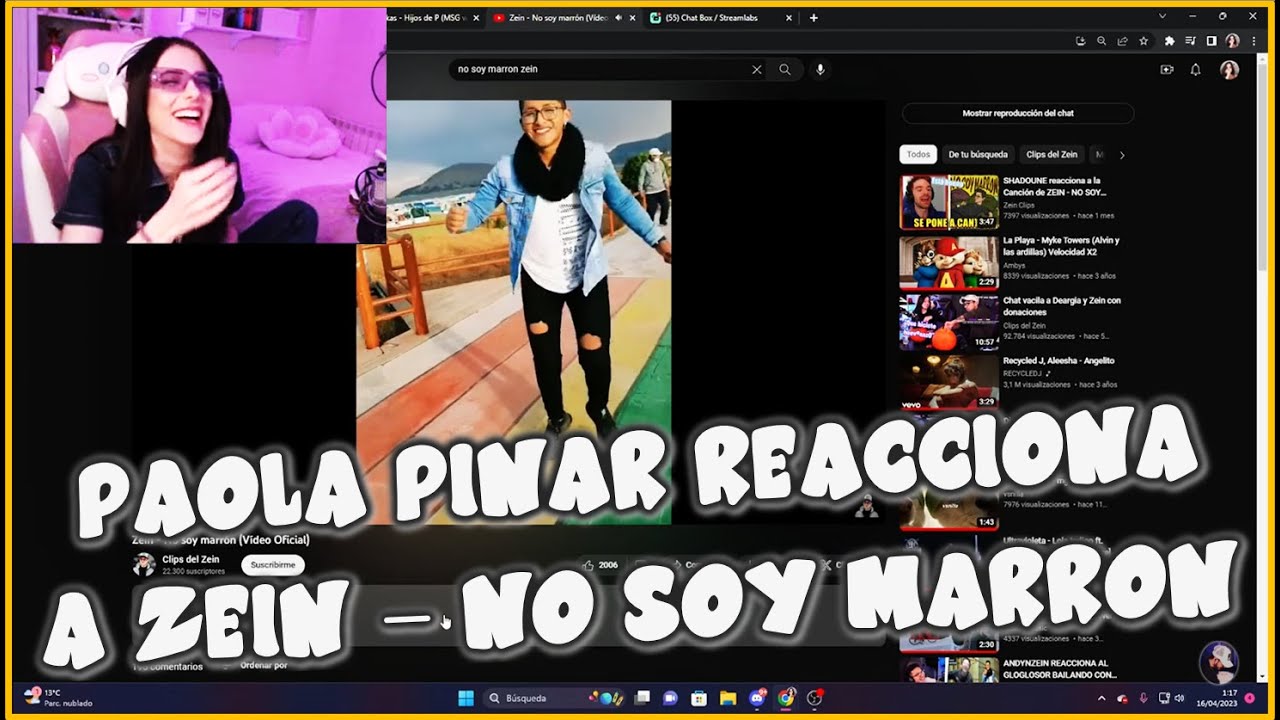This screenshot has height=720, width=1280.
Task: Open Chrome three-dot menu
Action: point(1253,41)
